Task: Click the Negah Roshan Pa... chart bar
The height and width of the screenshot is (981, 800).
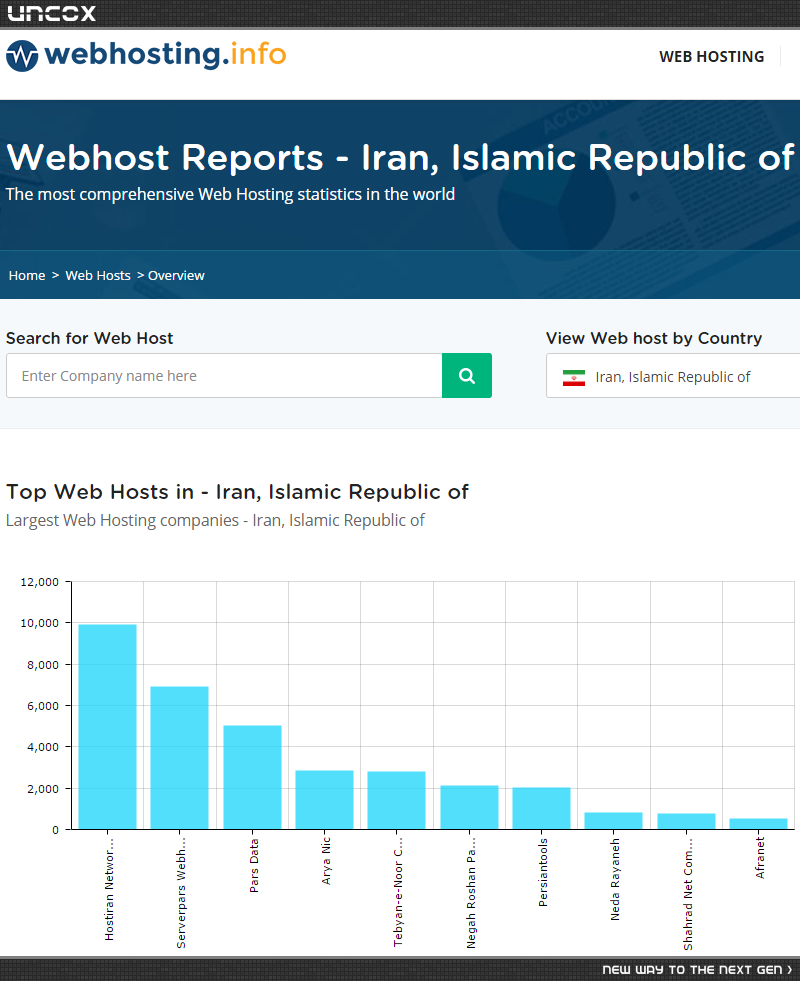Action: point(469,807)
